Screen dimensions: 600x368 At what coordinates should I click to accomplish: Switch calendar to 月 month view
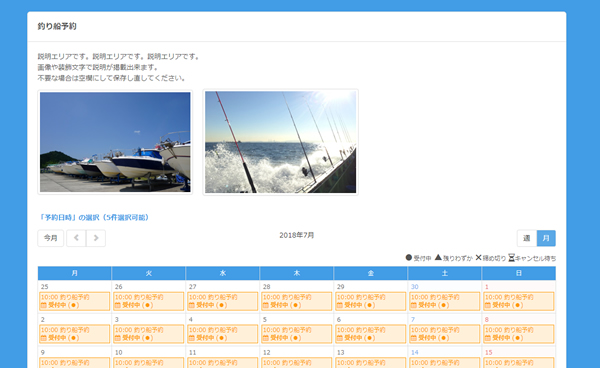546,238
